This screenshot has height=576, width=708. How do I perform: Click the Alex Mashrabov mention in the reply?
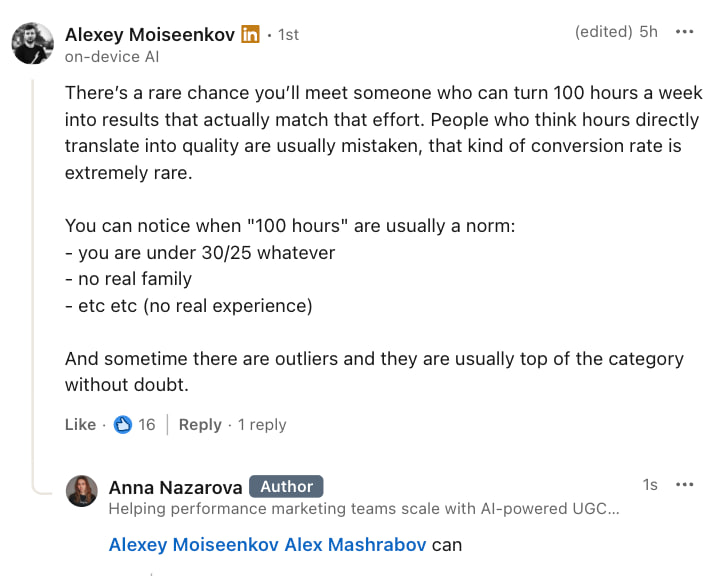point(355,545)
